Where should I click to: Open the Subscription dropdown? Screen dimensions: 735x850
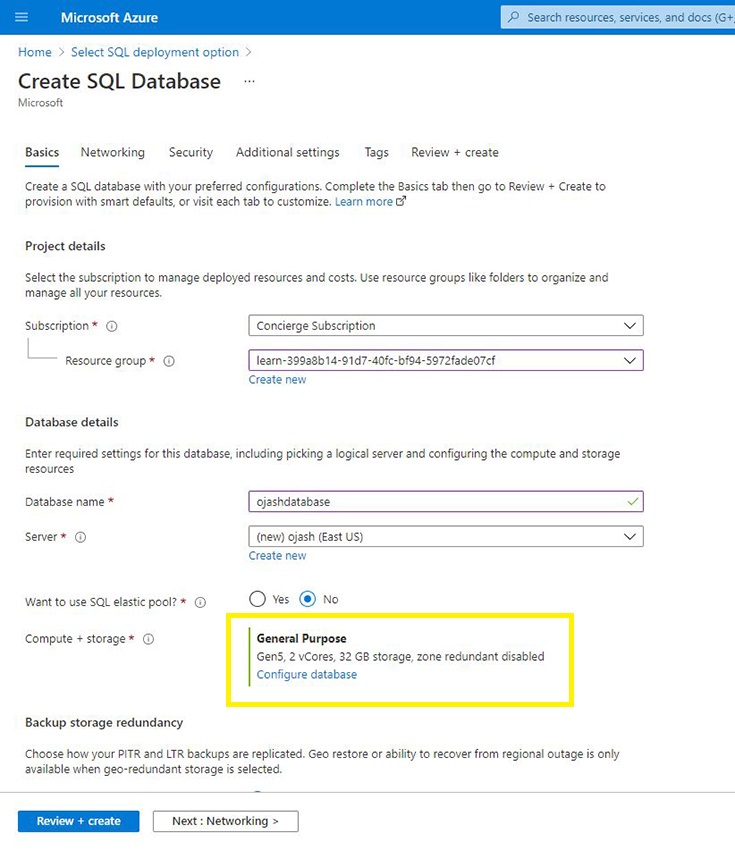click(630, 325)
